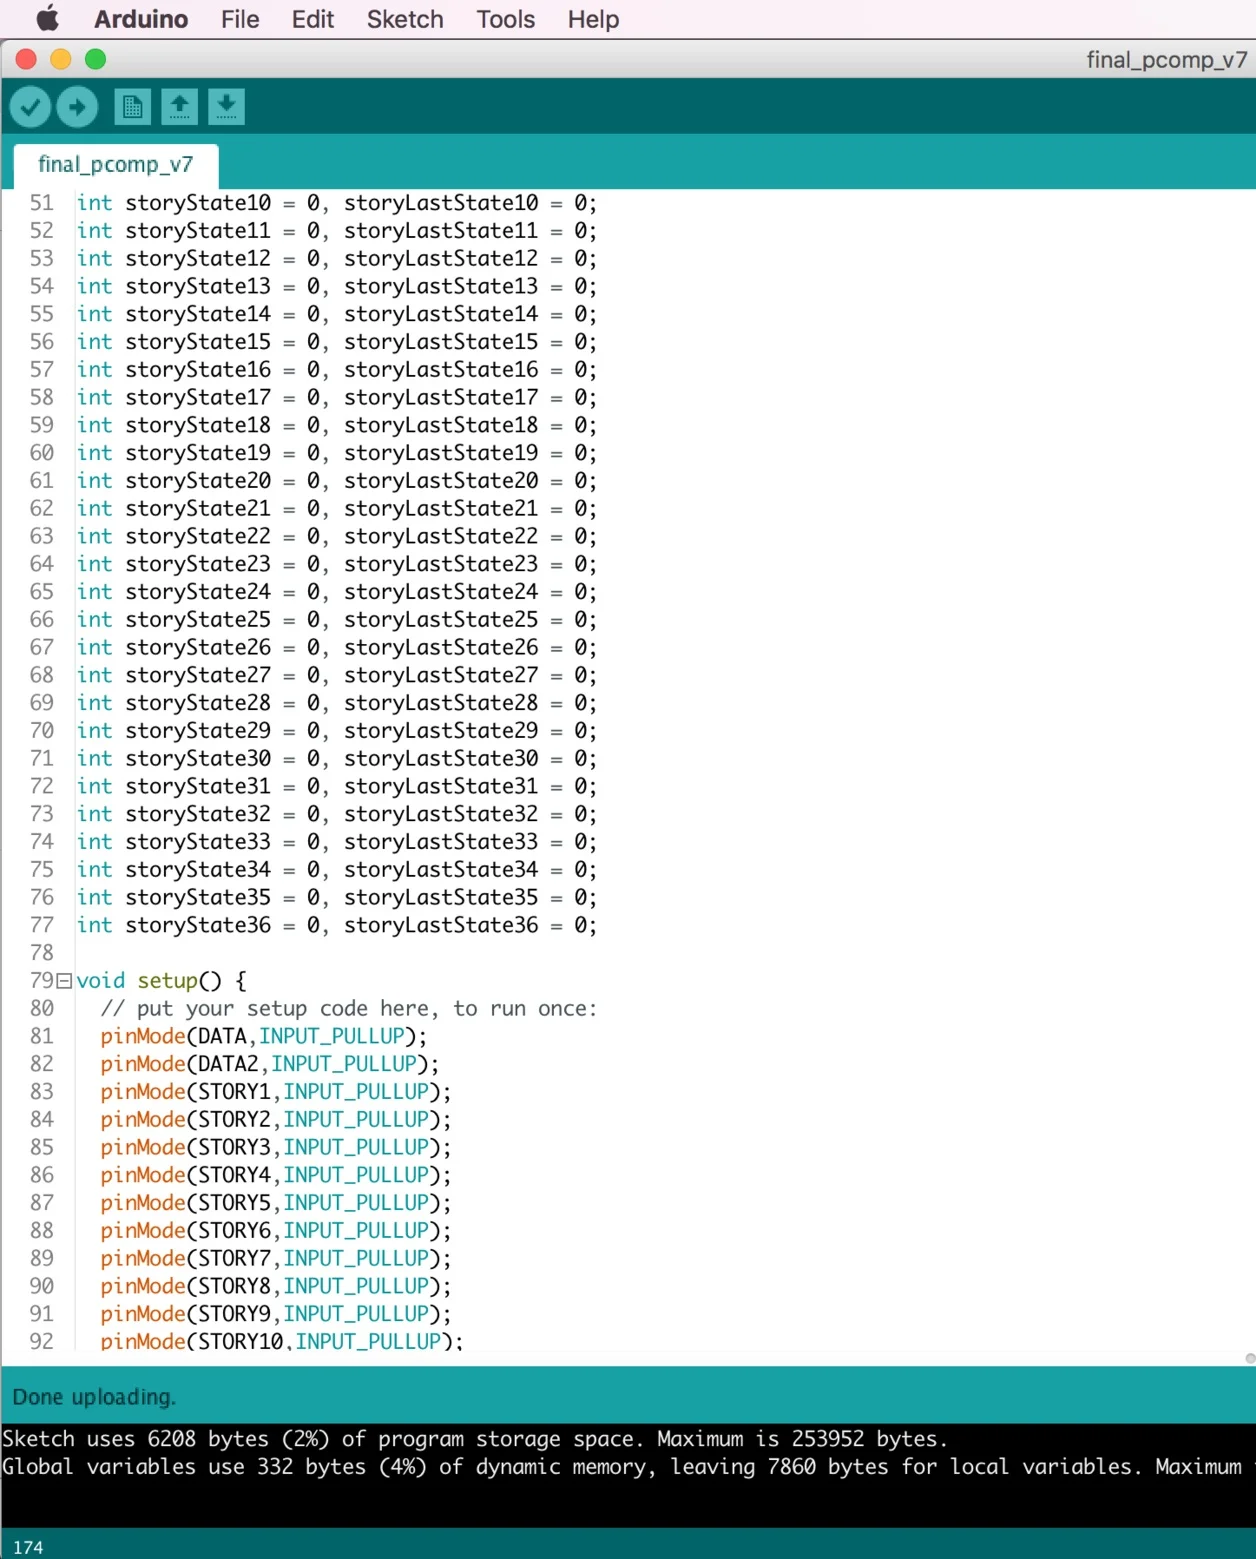This screenshot has width=1256, height=1559.
Task: Select the final_pcomp_v7 sketch tab
Action: tap(116, 164)
